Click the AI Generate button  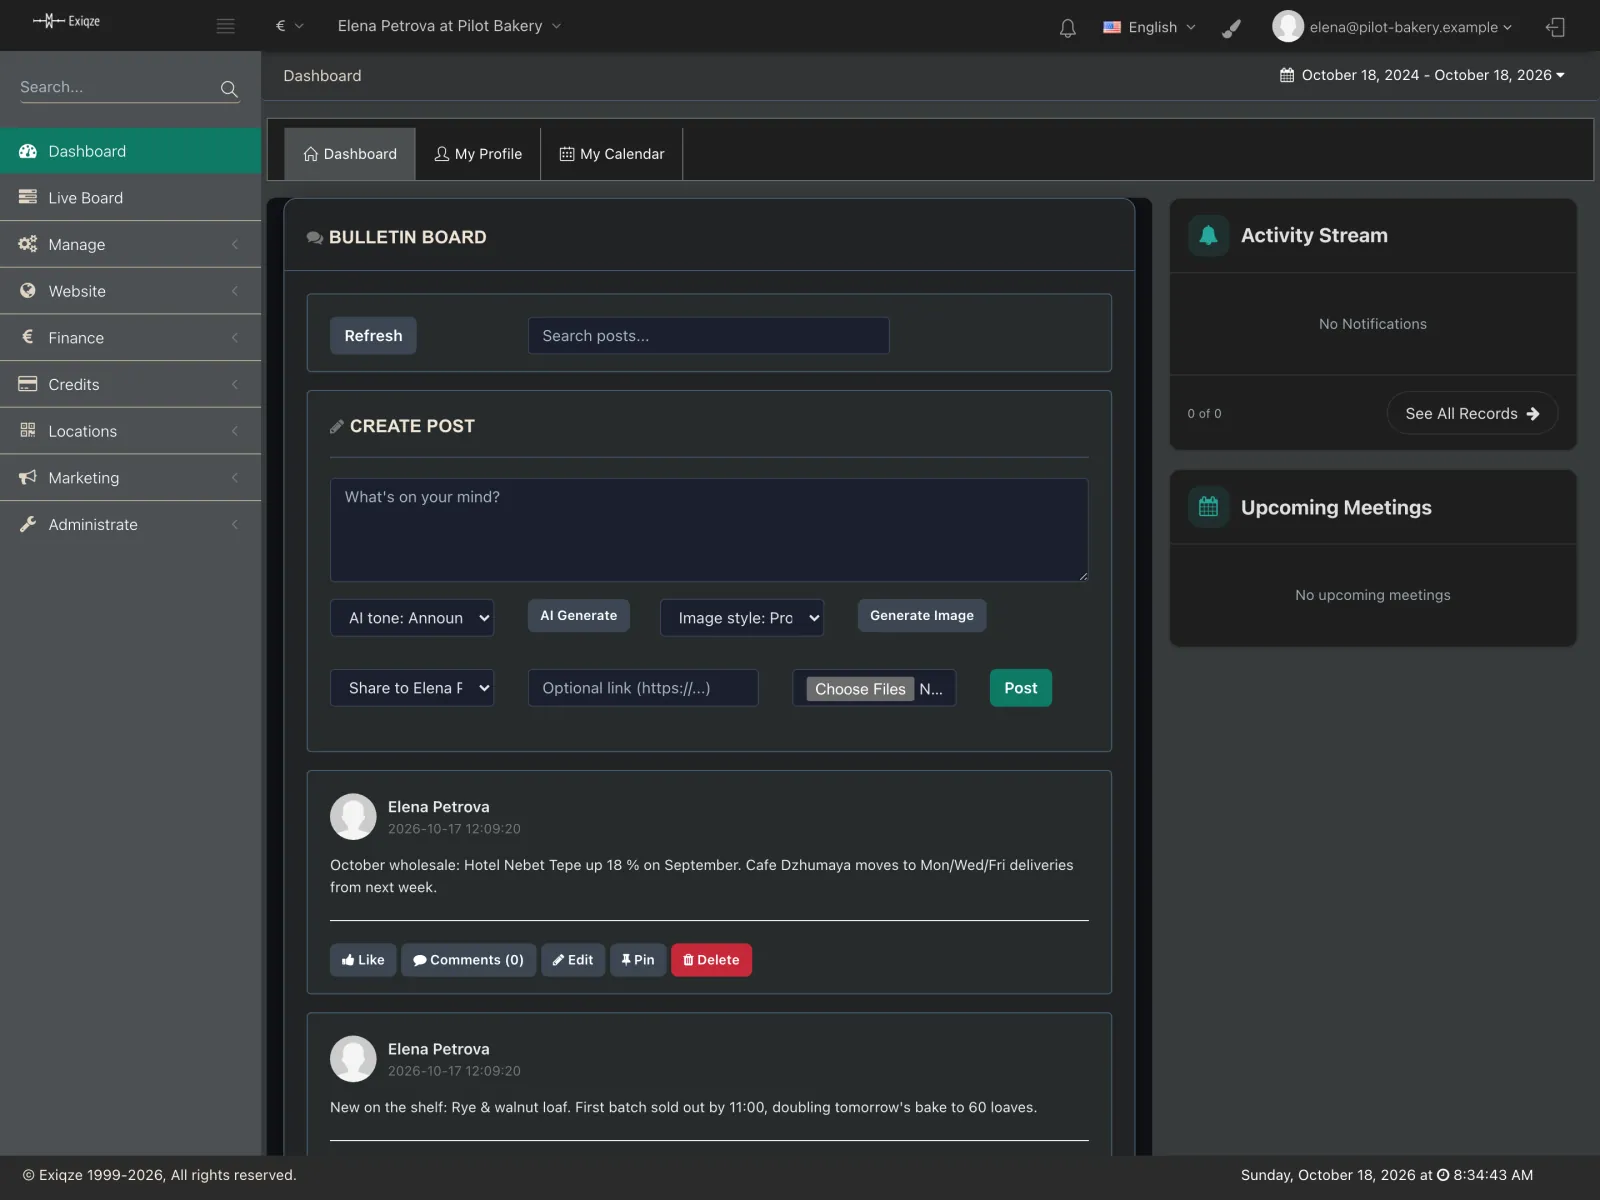pos(579,616)
